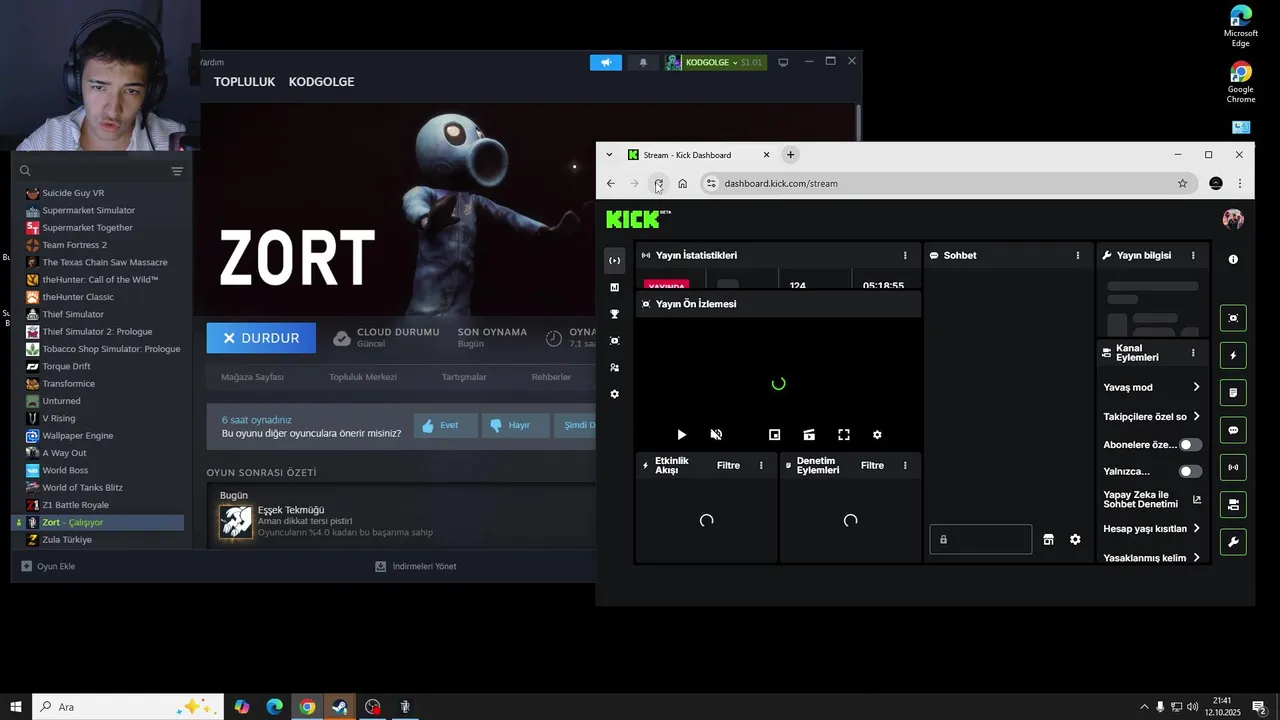The image size is (1280, 720).
Task: Toggle theater mode on the stream preview
Action: (809, 435)
